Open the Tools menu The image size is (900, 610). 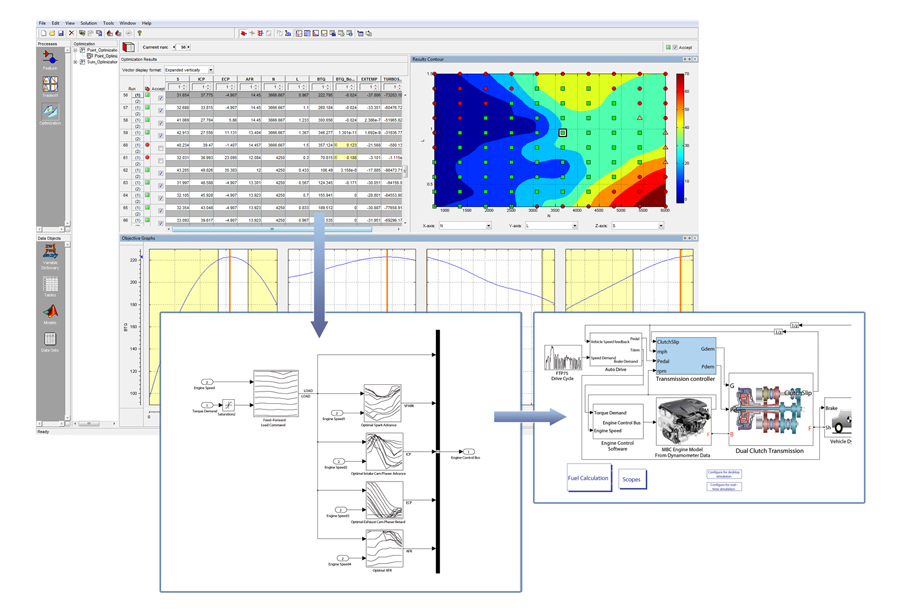coord(108,23)
